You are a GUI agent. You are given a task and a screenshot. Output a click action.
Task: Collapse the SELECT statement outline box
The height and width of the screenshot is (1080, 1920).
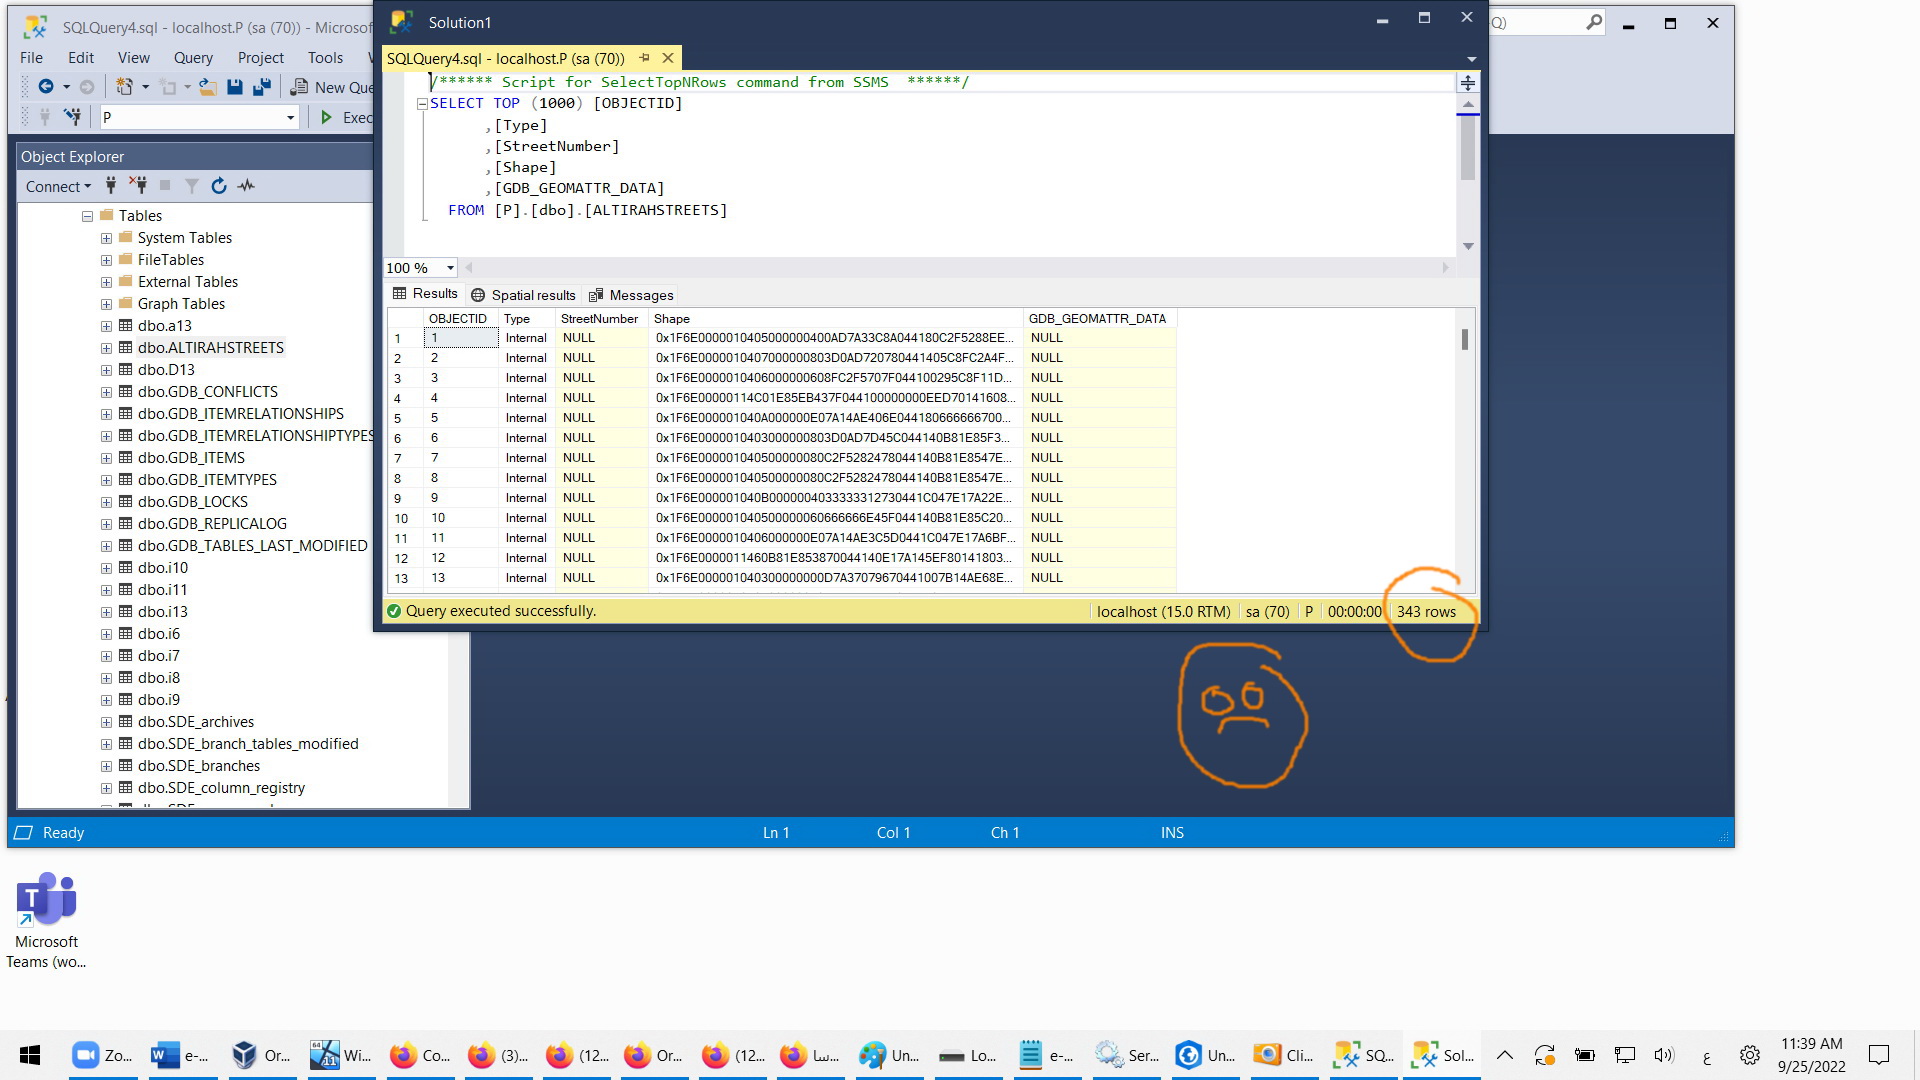click(422, 104)
